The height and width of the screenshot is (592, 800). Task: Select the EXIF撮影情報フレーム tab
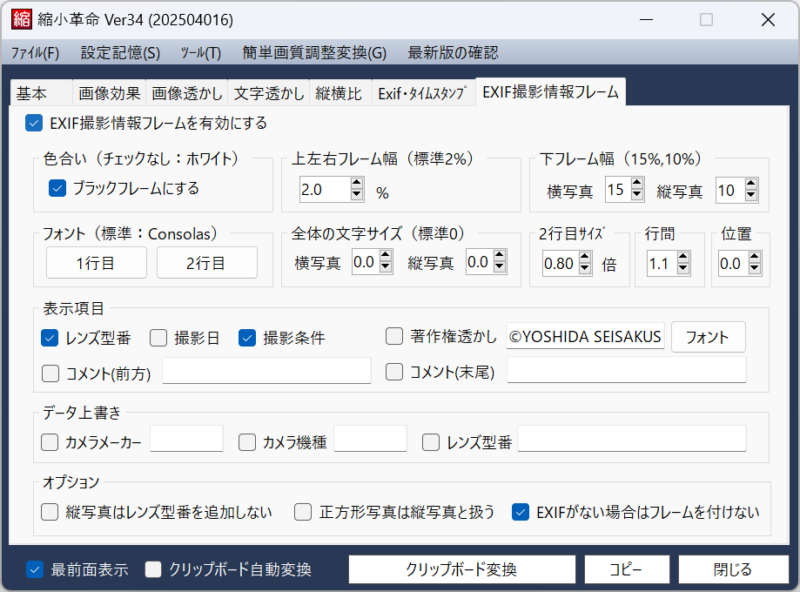coord(551,92)
